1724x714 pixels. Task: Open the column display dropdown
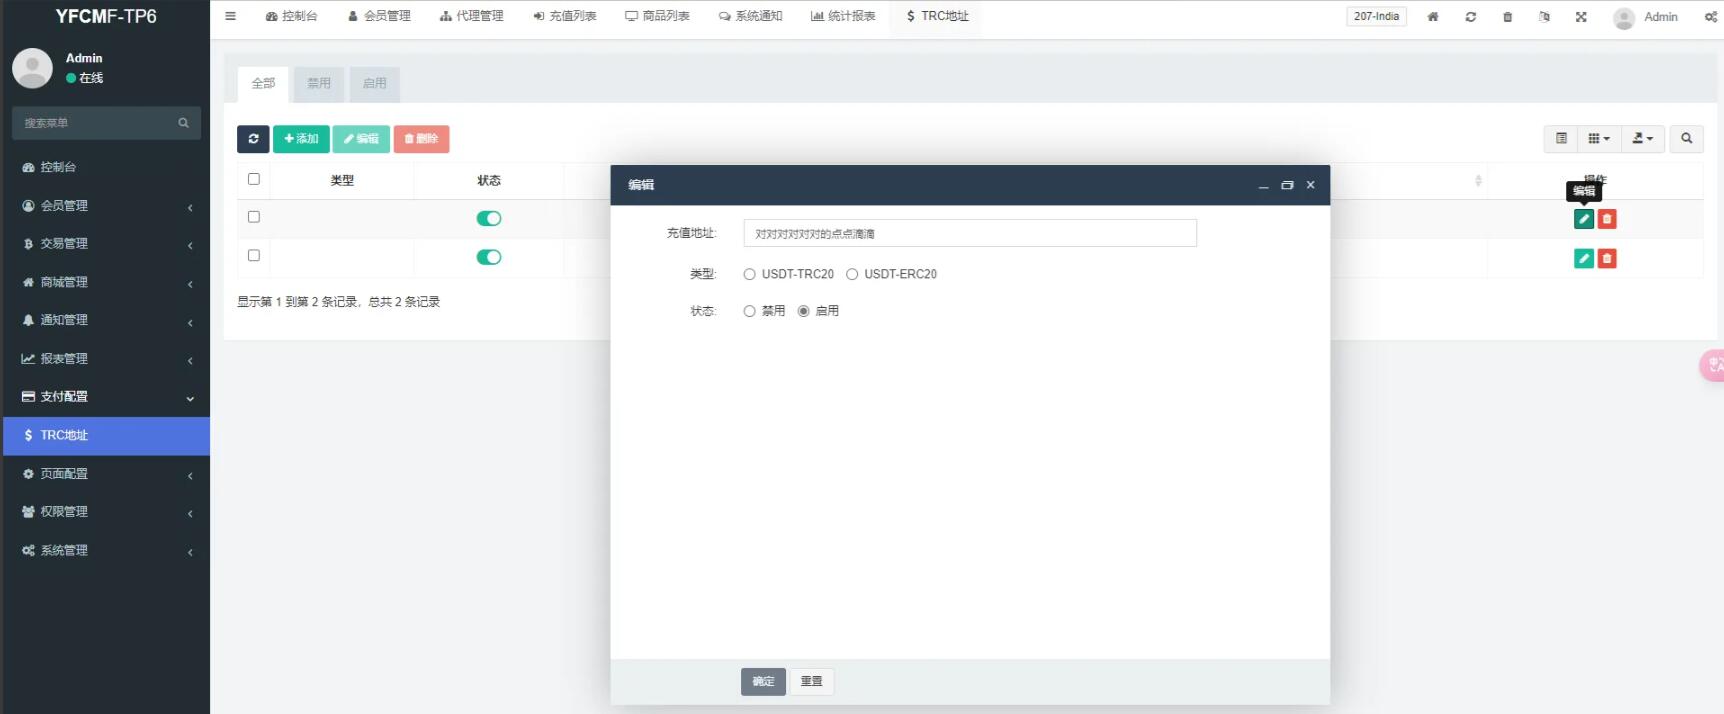click(x=1599, y=139)
